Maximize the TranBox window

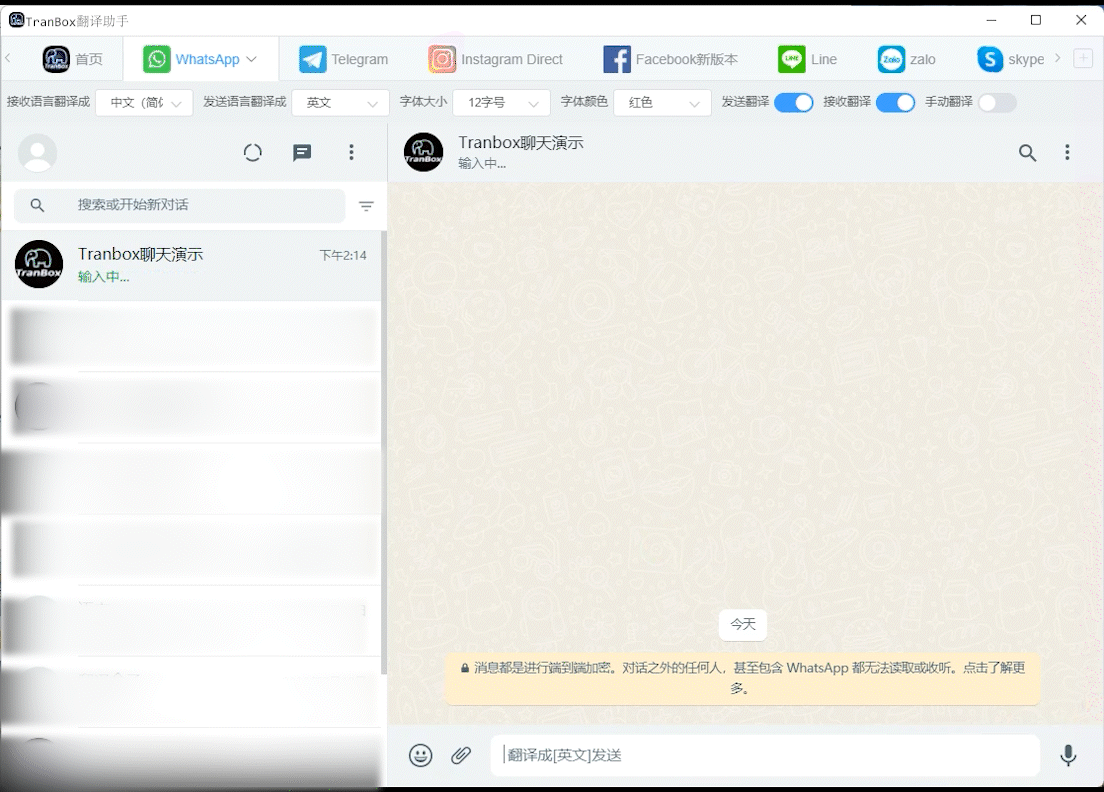pos(1036,20)
